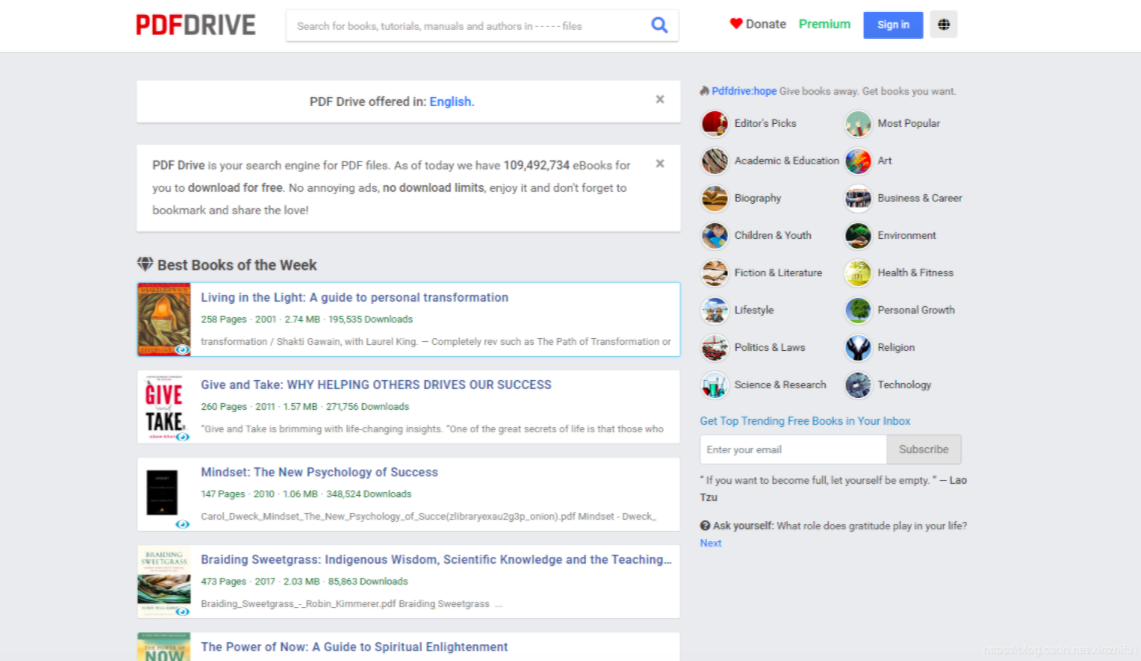The height and width of the screenshot is (661, 1141).
Task: Click the 'Best Books of the Week' heading
Action: pos(236,265)
